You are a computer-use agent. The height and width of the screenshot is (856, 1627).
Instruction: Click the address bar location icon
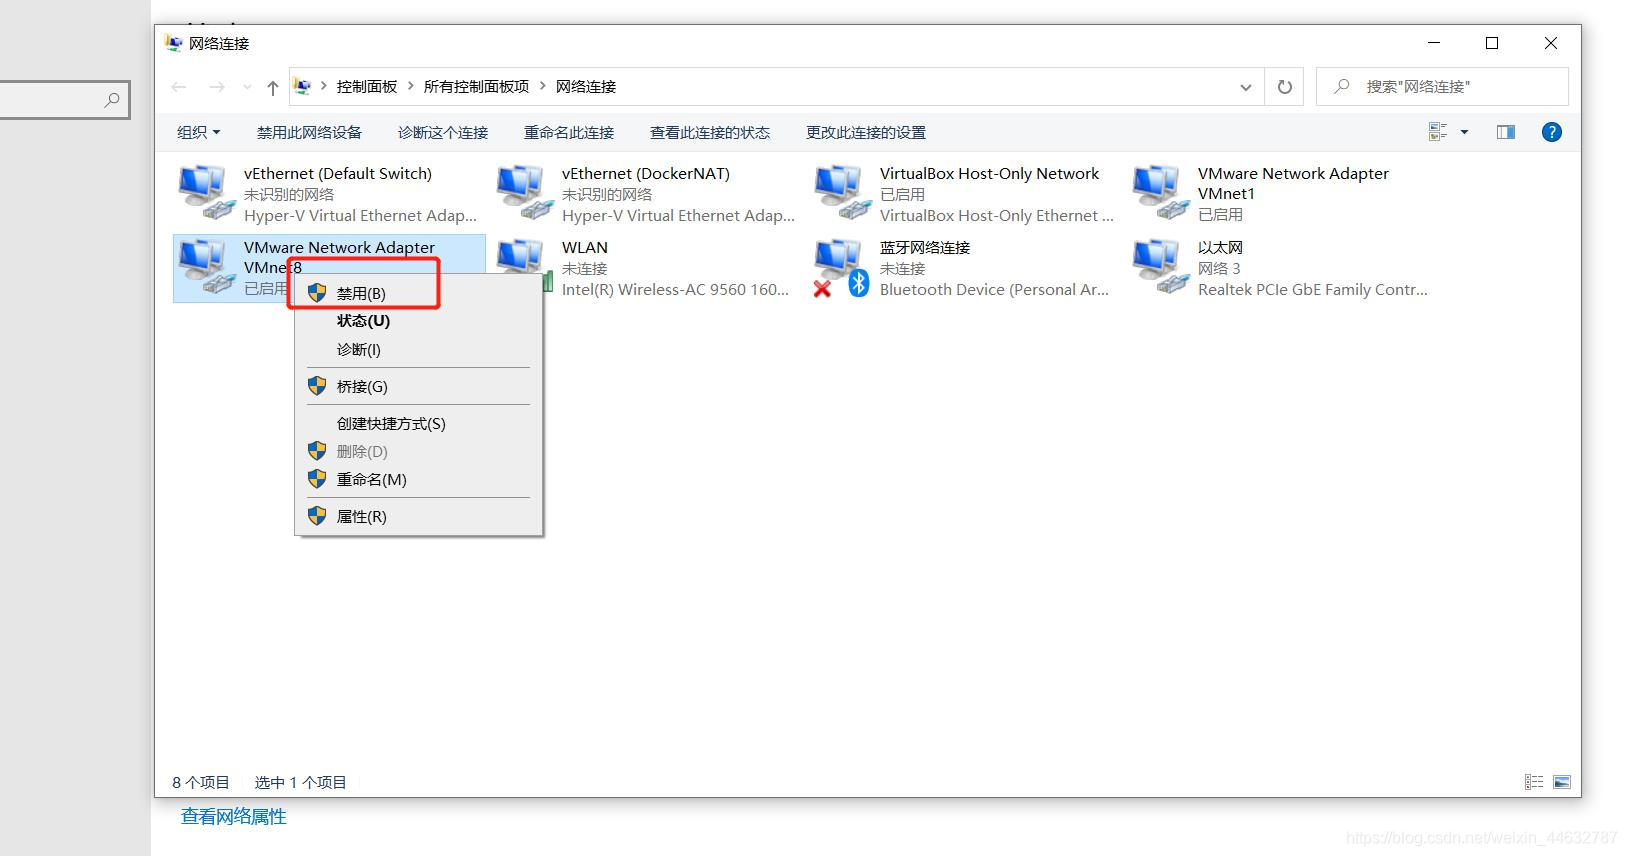[x=302, y=86]
